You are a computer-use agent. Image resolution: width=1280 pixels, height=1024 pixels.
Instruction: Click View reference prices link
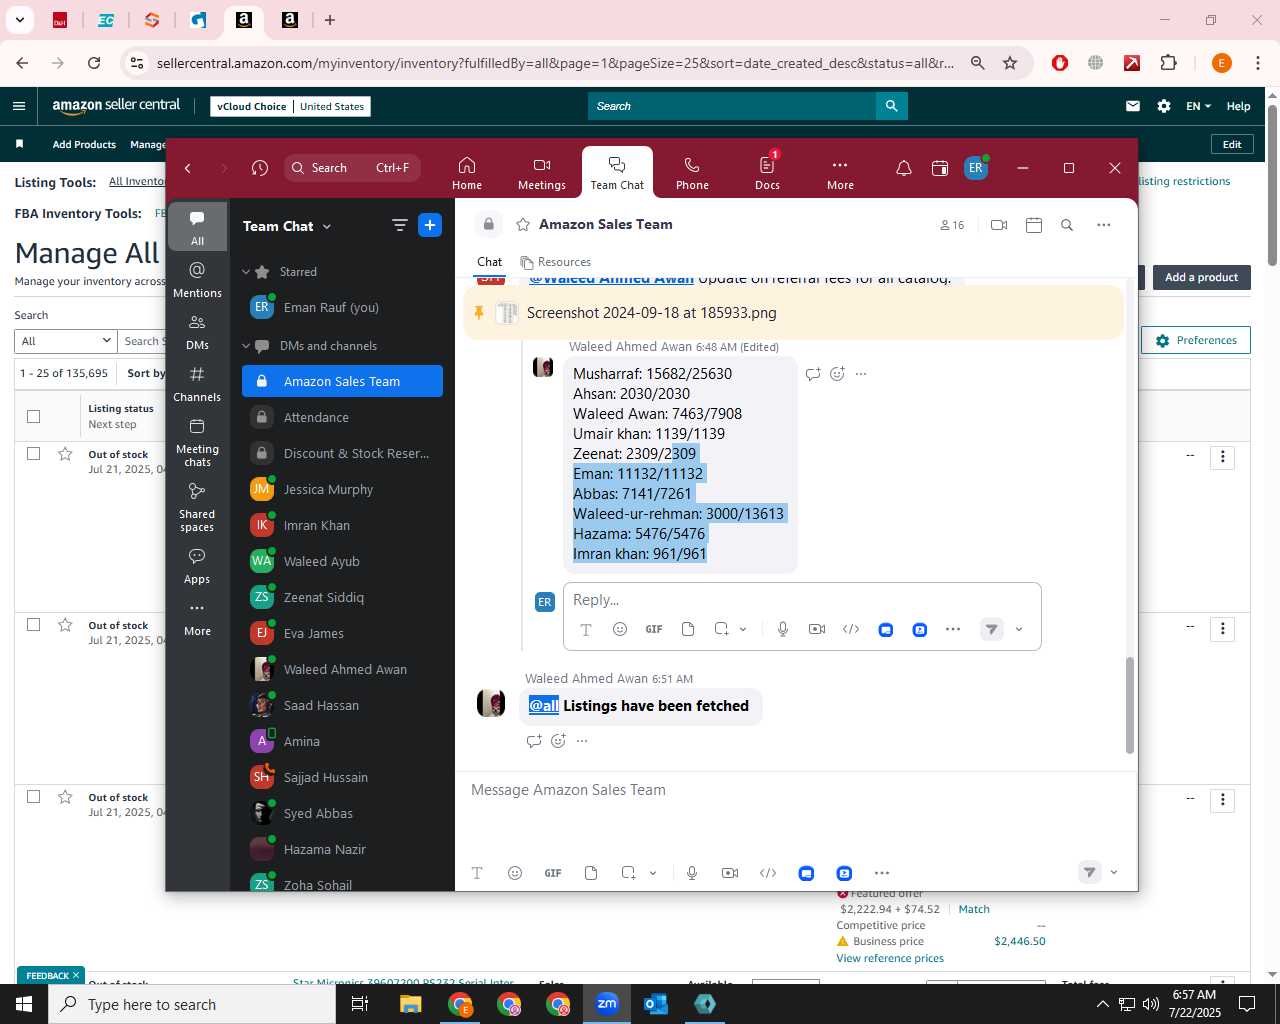(x=890, y=958)
